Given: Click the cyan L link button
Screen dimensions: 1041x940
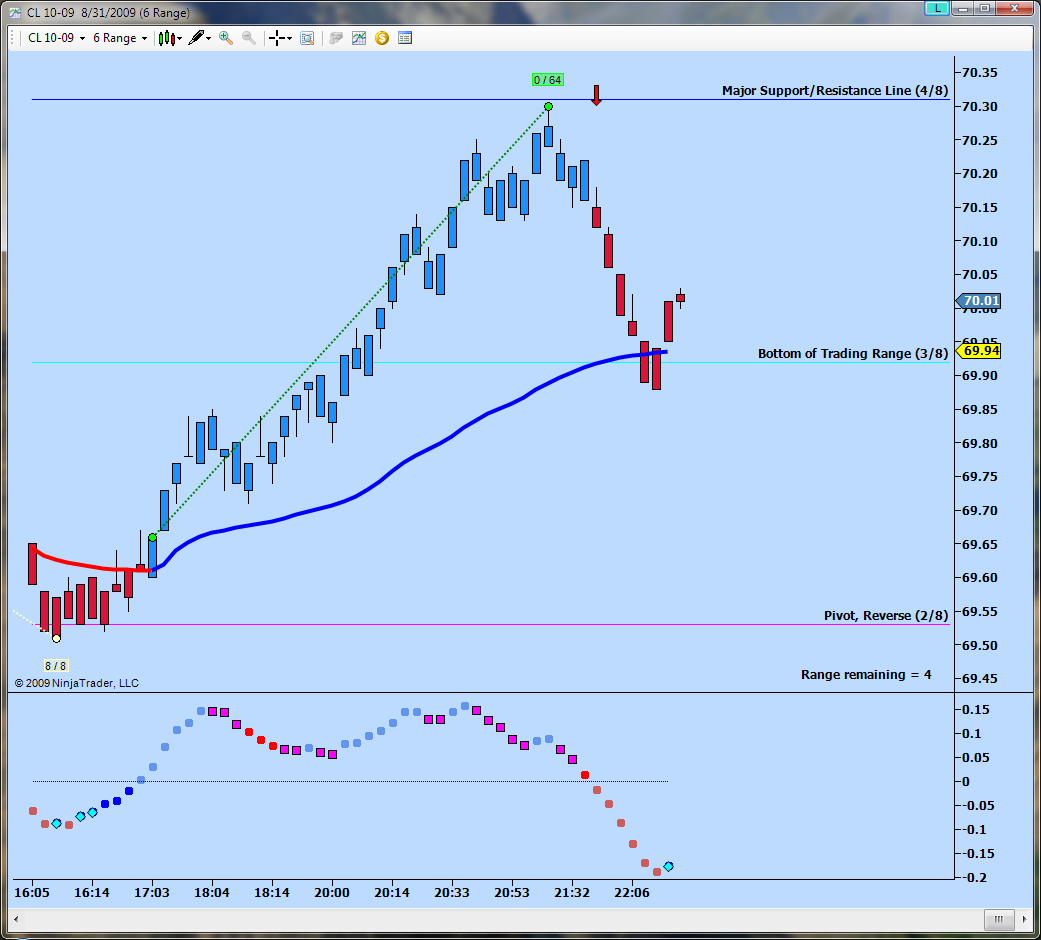Looking at the screenshot, I should 937,8.
